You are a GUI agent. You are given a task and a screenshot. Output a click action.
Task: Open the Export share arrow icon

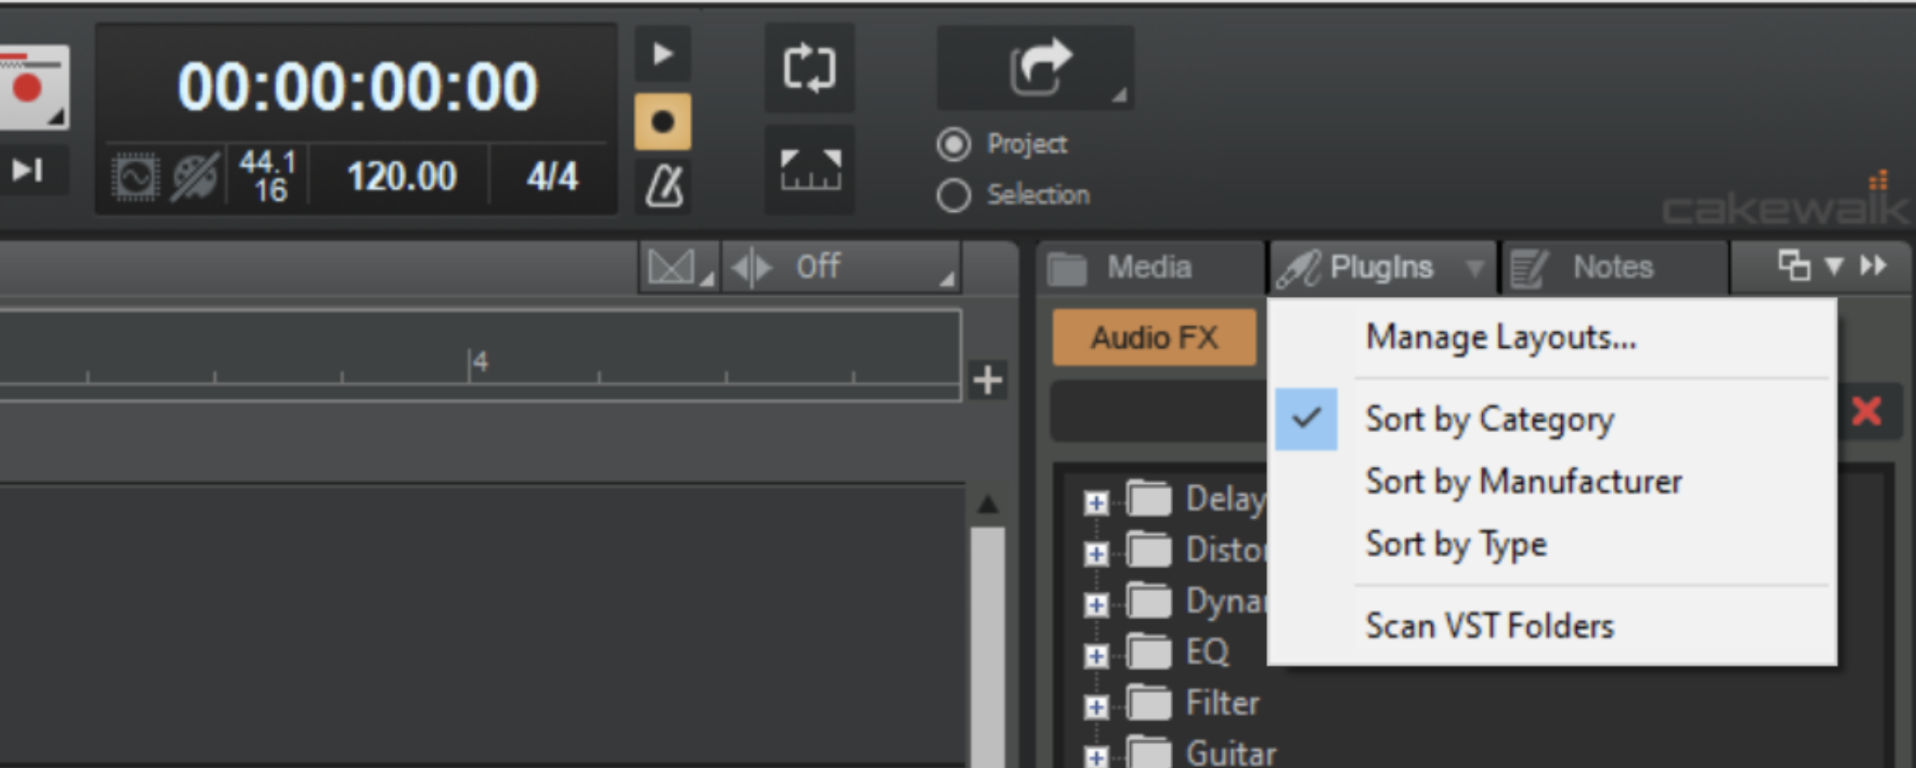click(x=1036, y=68)
